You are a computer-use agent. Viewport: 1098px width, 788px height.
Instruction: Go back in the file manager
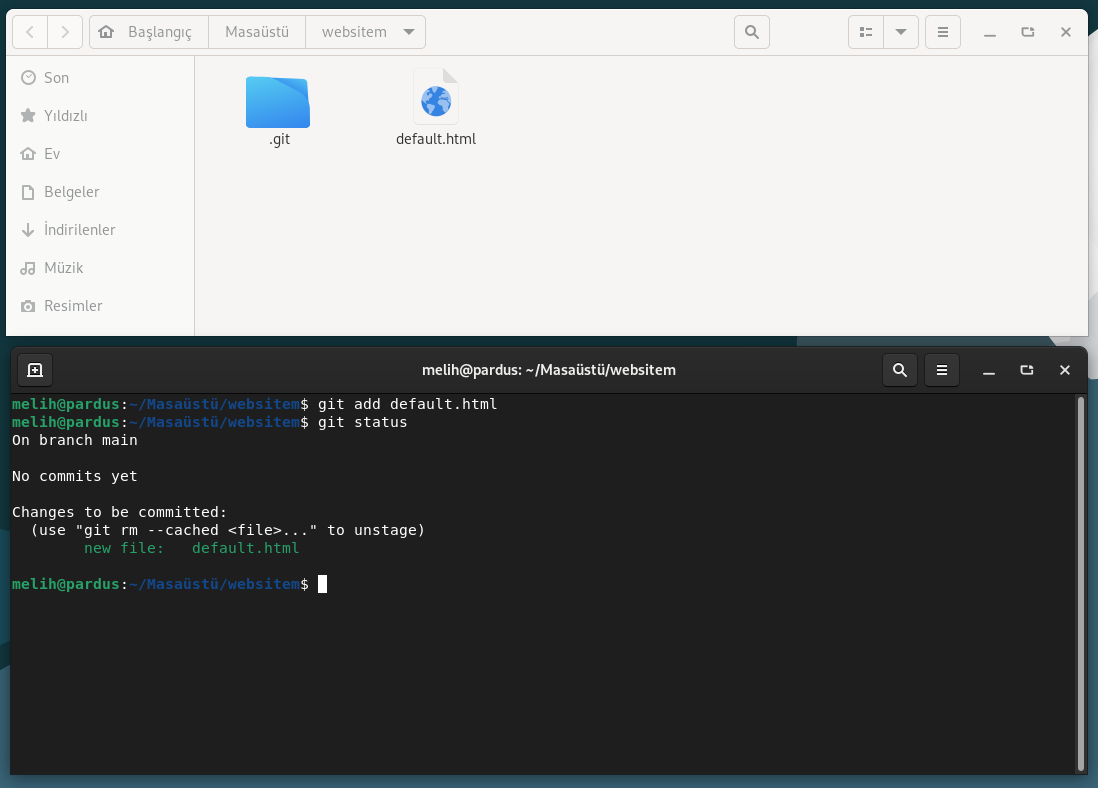pos(30,32)
